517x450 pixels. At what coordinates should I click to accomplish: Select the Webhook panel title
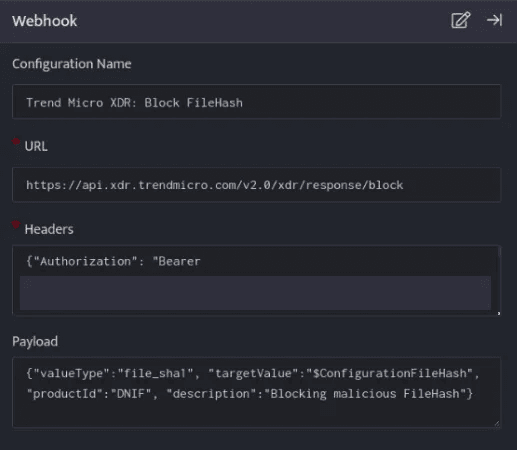[x=45, y=21]
